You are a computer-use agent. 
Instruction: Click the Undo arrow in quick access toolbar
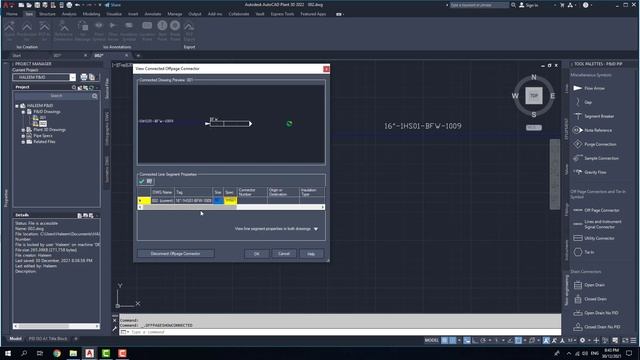coord(78,5)
